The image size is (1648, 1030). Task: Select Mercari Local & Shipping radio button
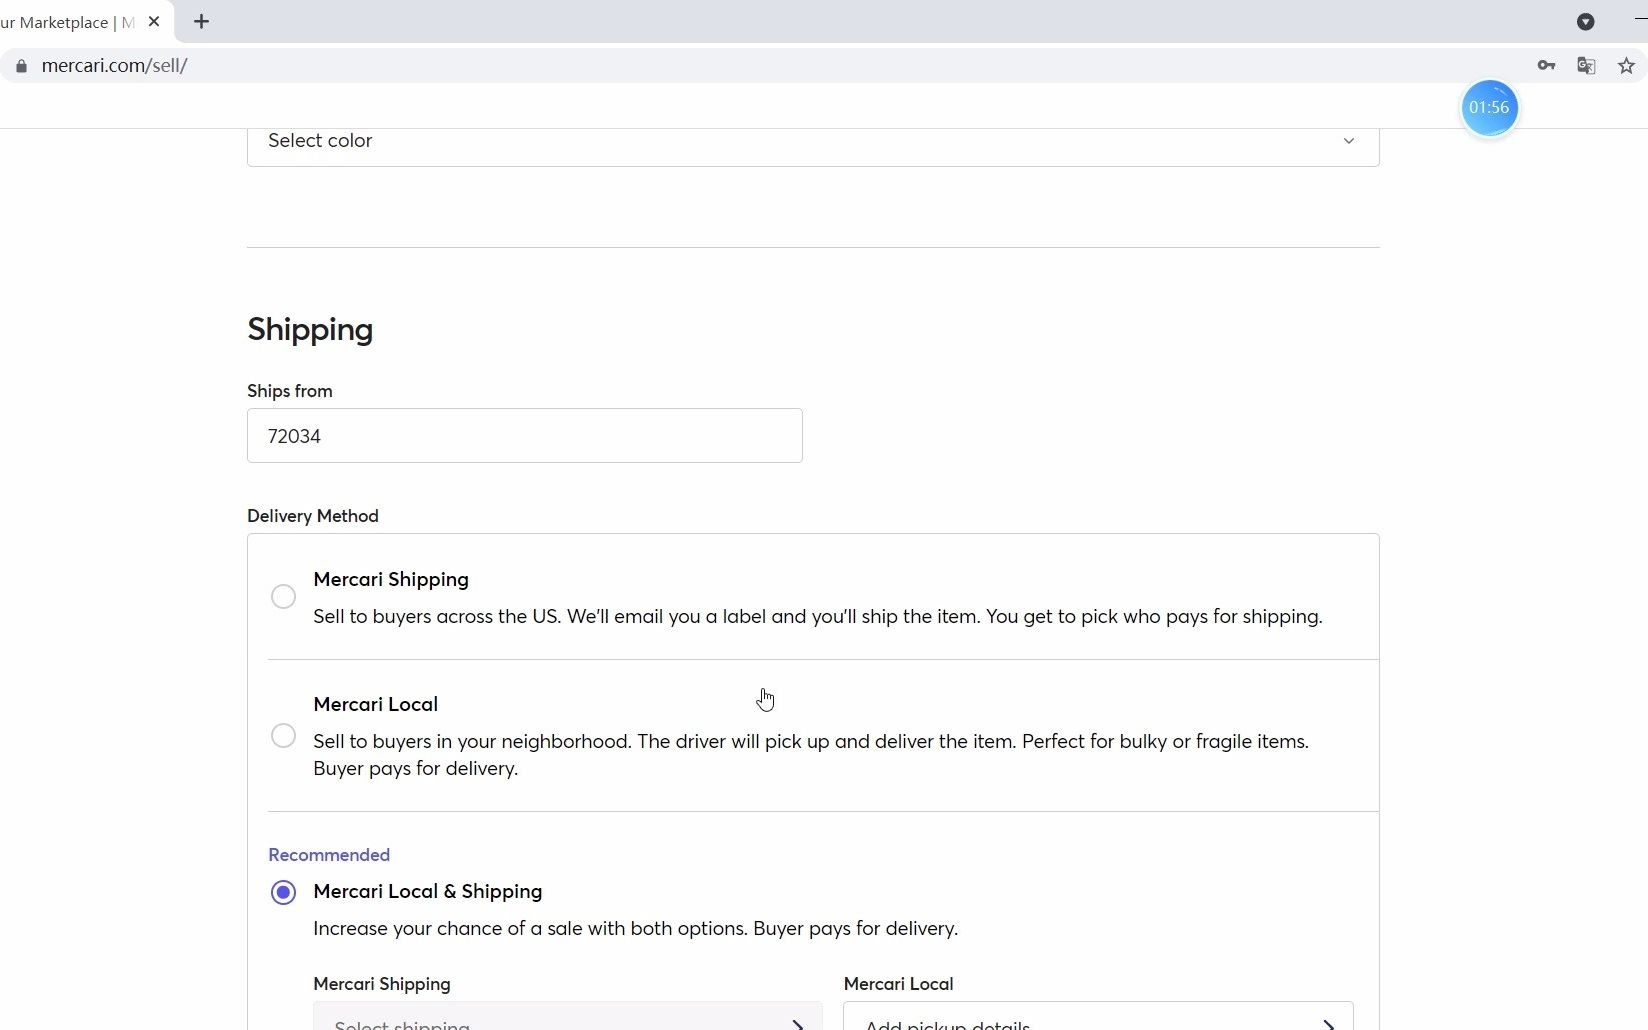tap(283, 892)
